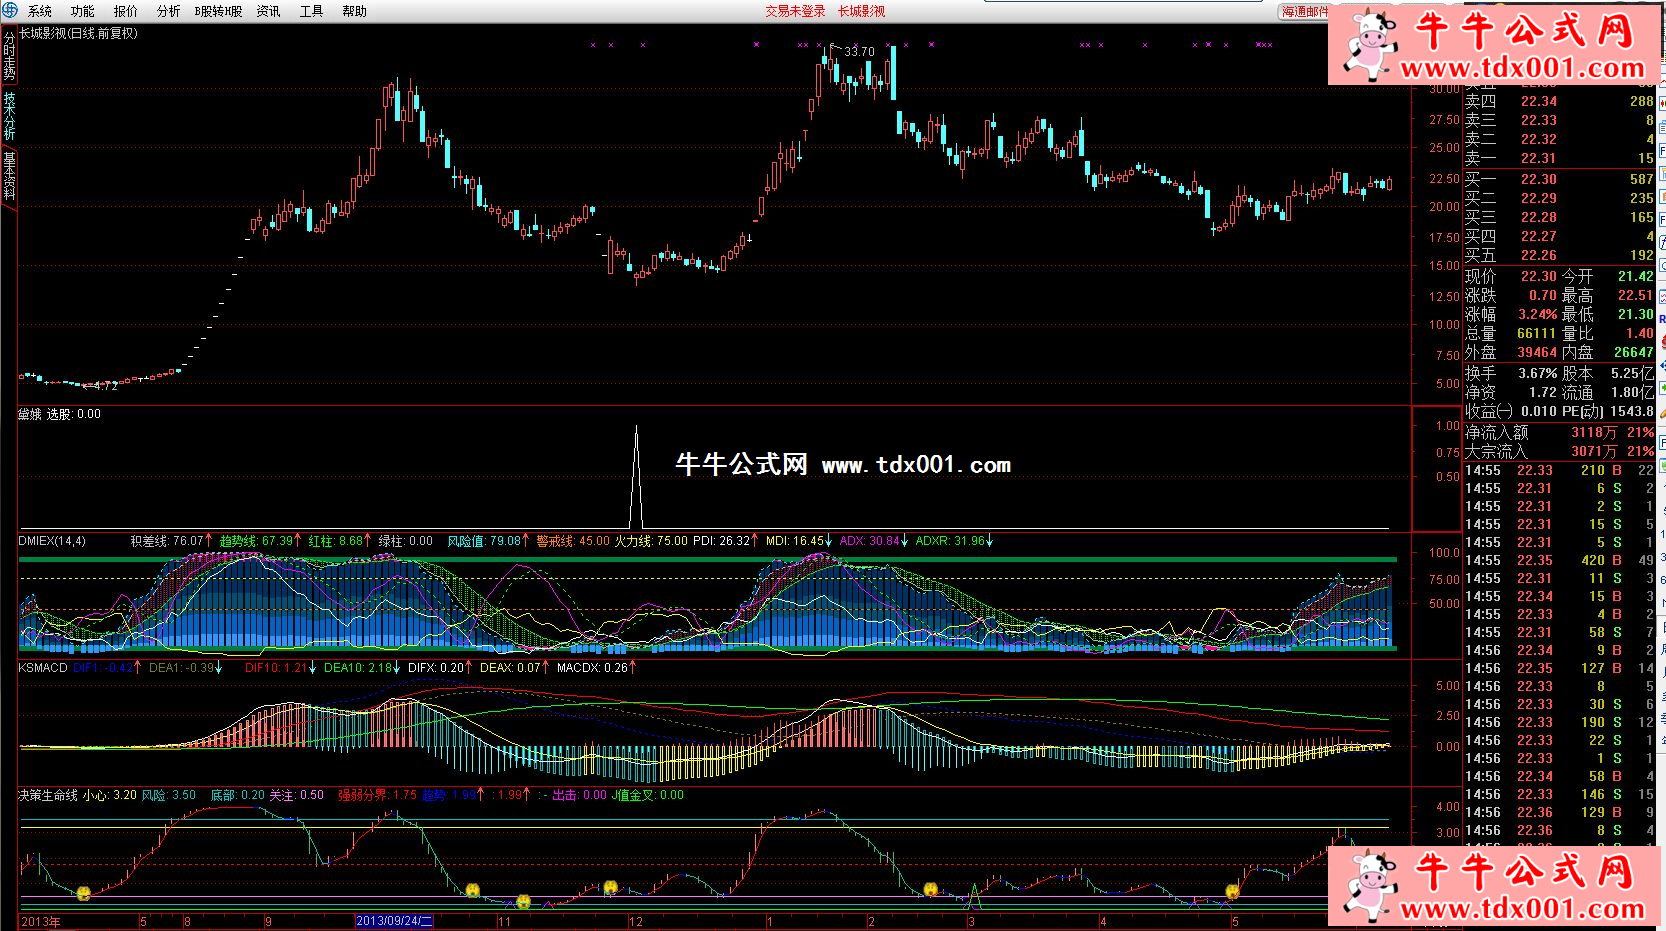This screenshot has width=1666, height=931.
Task: Click the 净流入额 3118万 row
Action: pyautogui.click(x=1559, y=432)
